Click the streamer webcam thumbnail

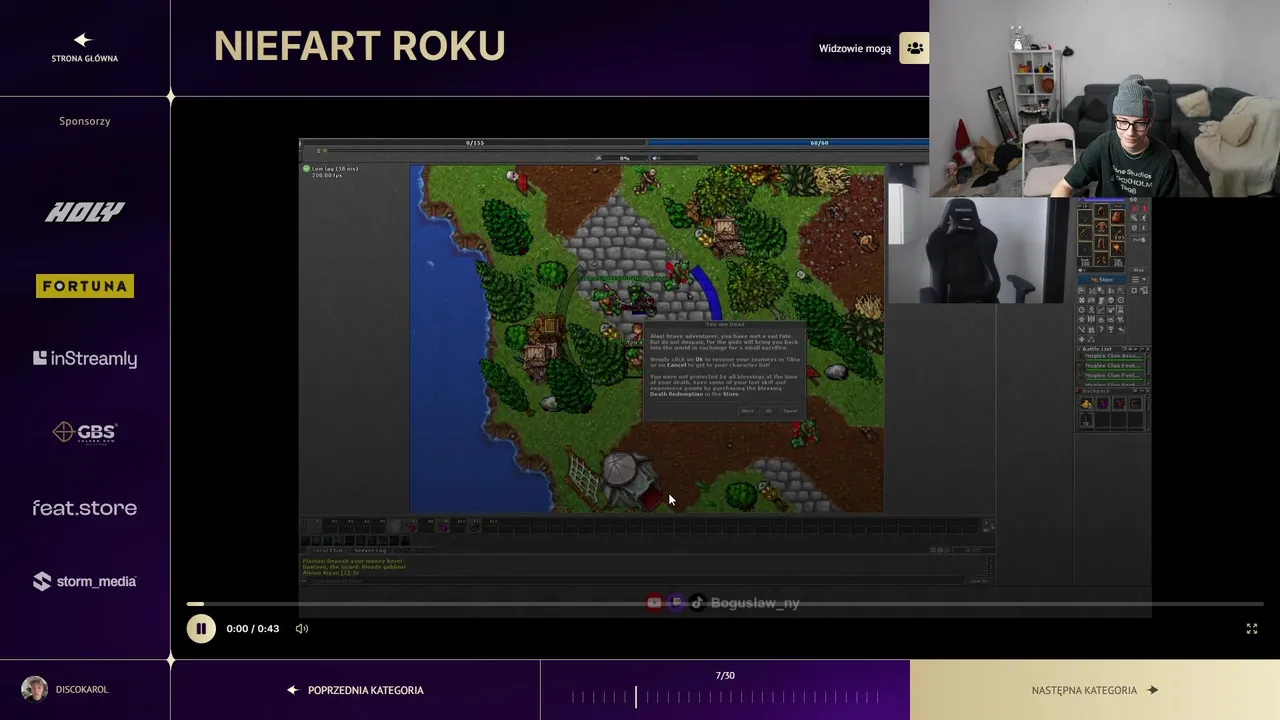(1104, 98)
